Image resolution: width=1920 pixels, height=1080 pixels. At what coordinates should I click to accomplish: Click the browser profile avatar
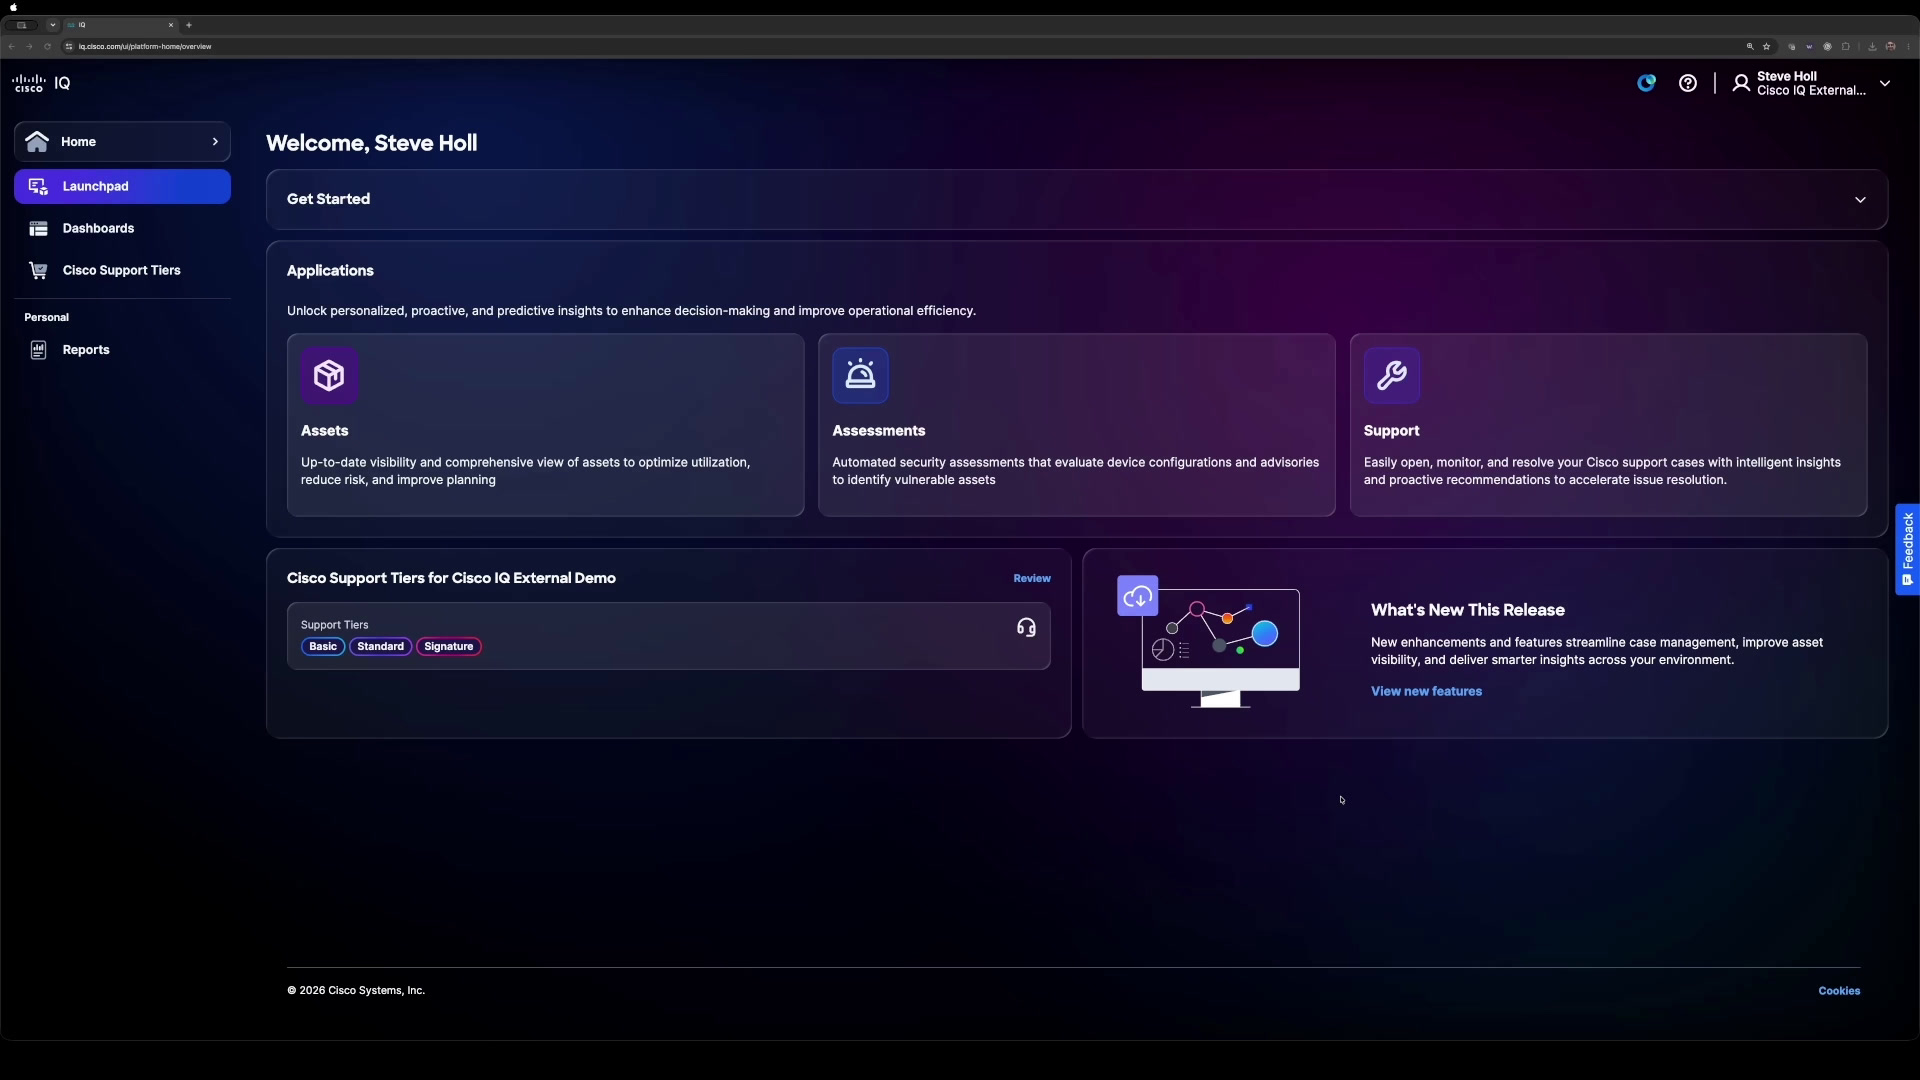[1891, 46]
